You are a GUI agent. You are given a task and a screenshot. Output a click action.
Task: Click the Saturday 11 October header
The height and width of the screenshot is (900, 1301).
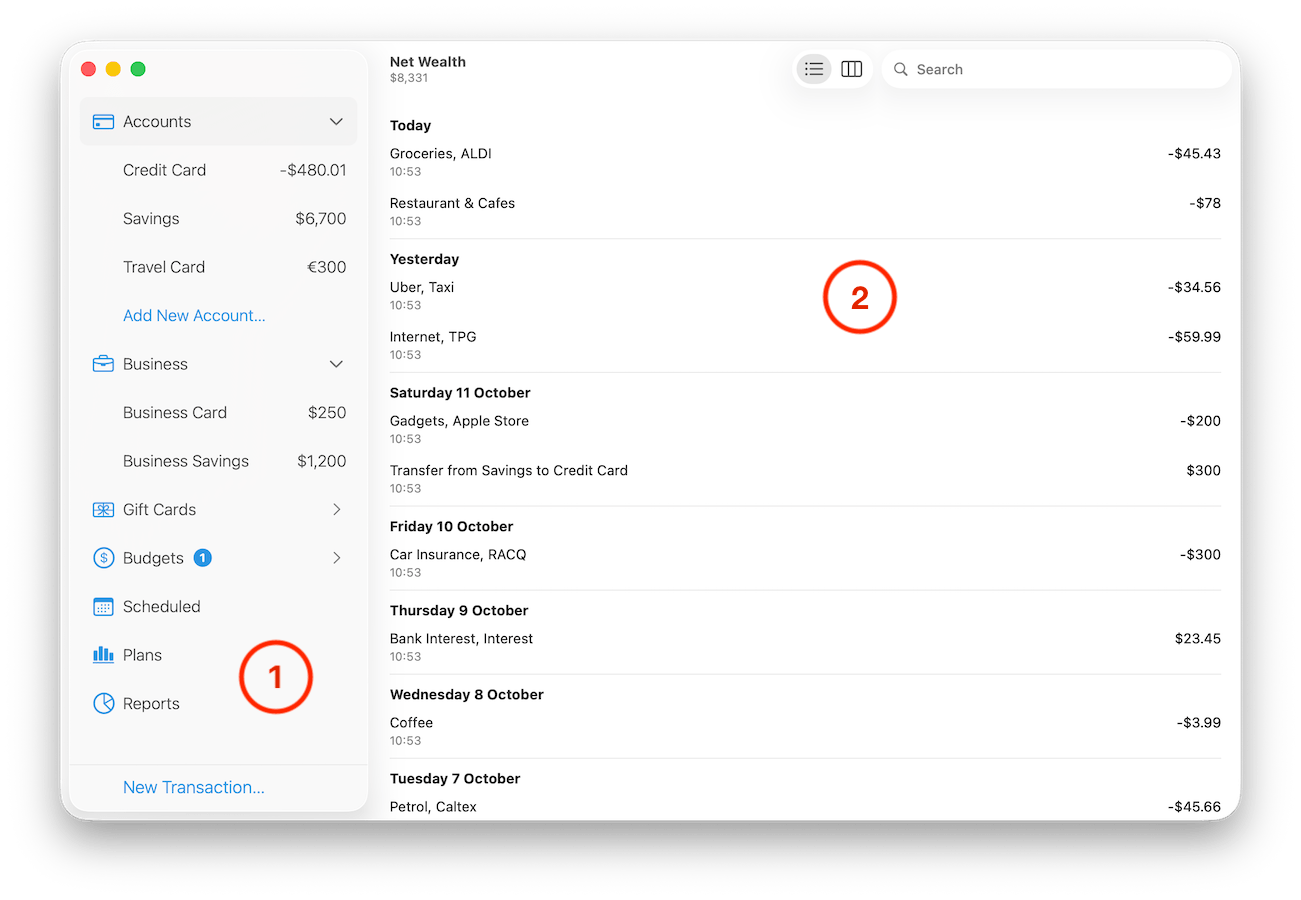tap(460, 393)
